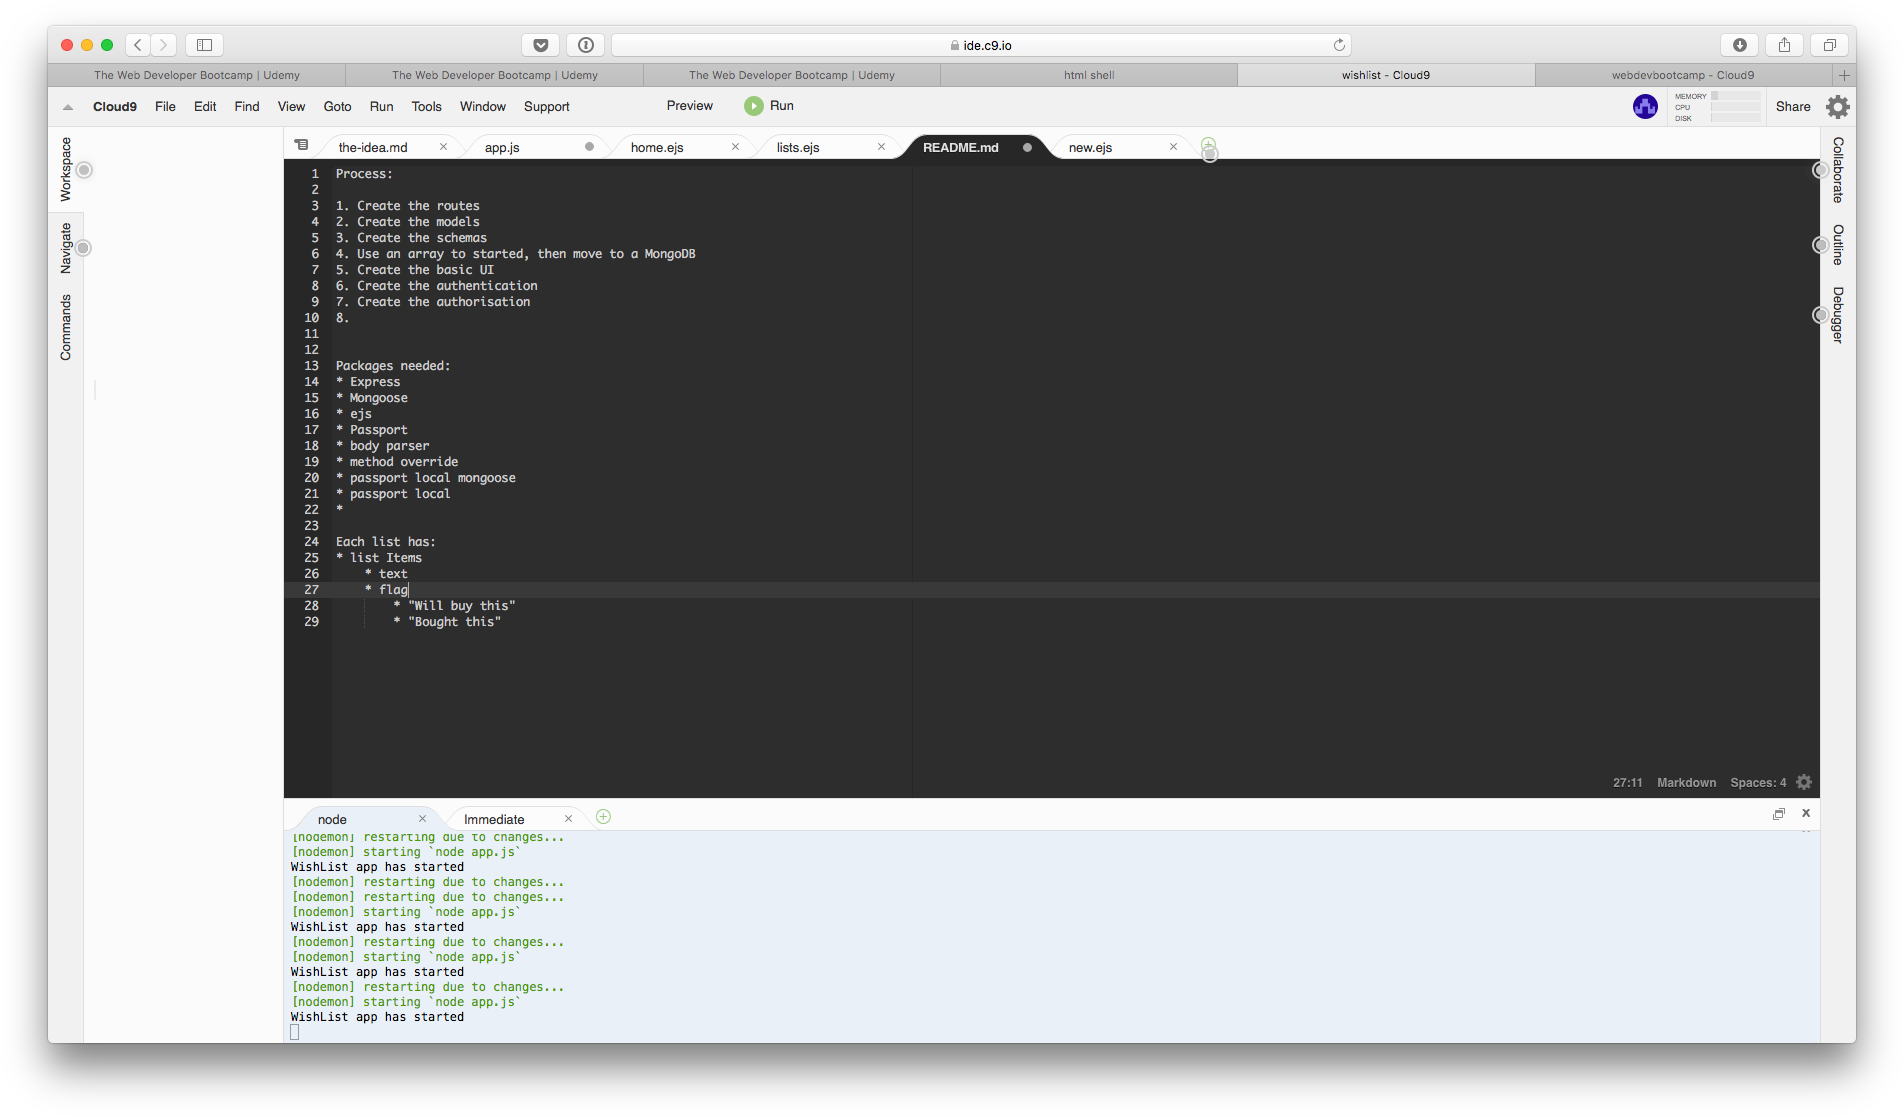The height and width of the screenshot is (1117, 1904).
Task: Toggle the Outline panel
Action: (x=1838, y=245)
